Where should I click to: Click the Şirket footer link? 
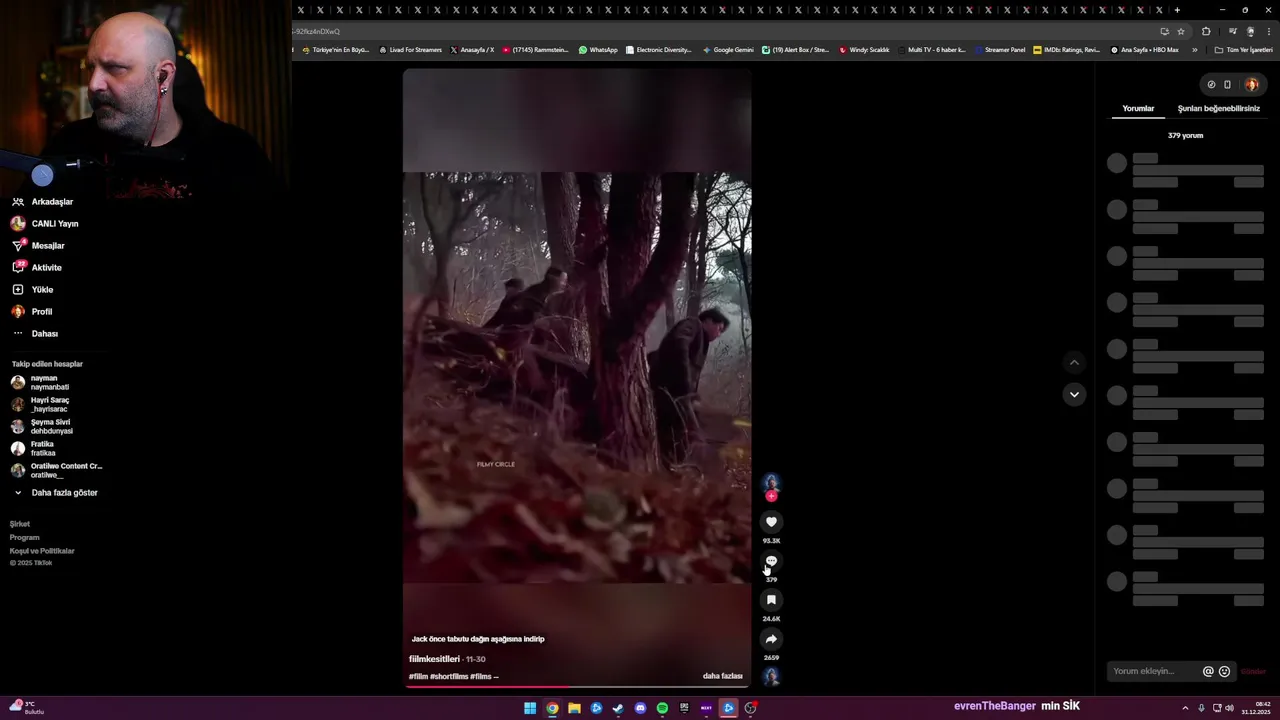tap(20, 524)
